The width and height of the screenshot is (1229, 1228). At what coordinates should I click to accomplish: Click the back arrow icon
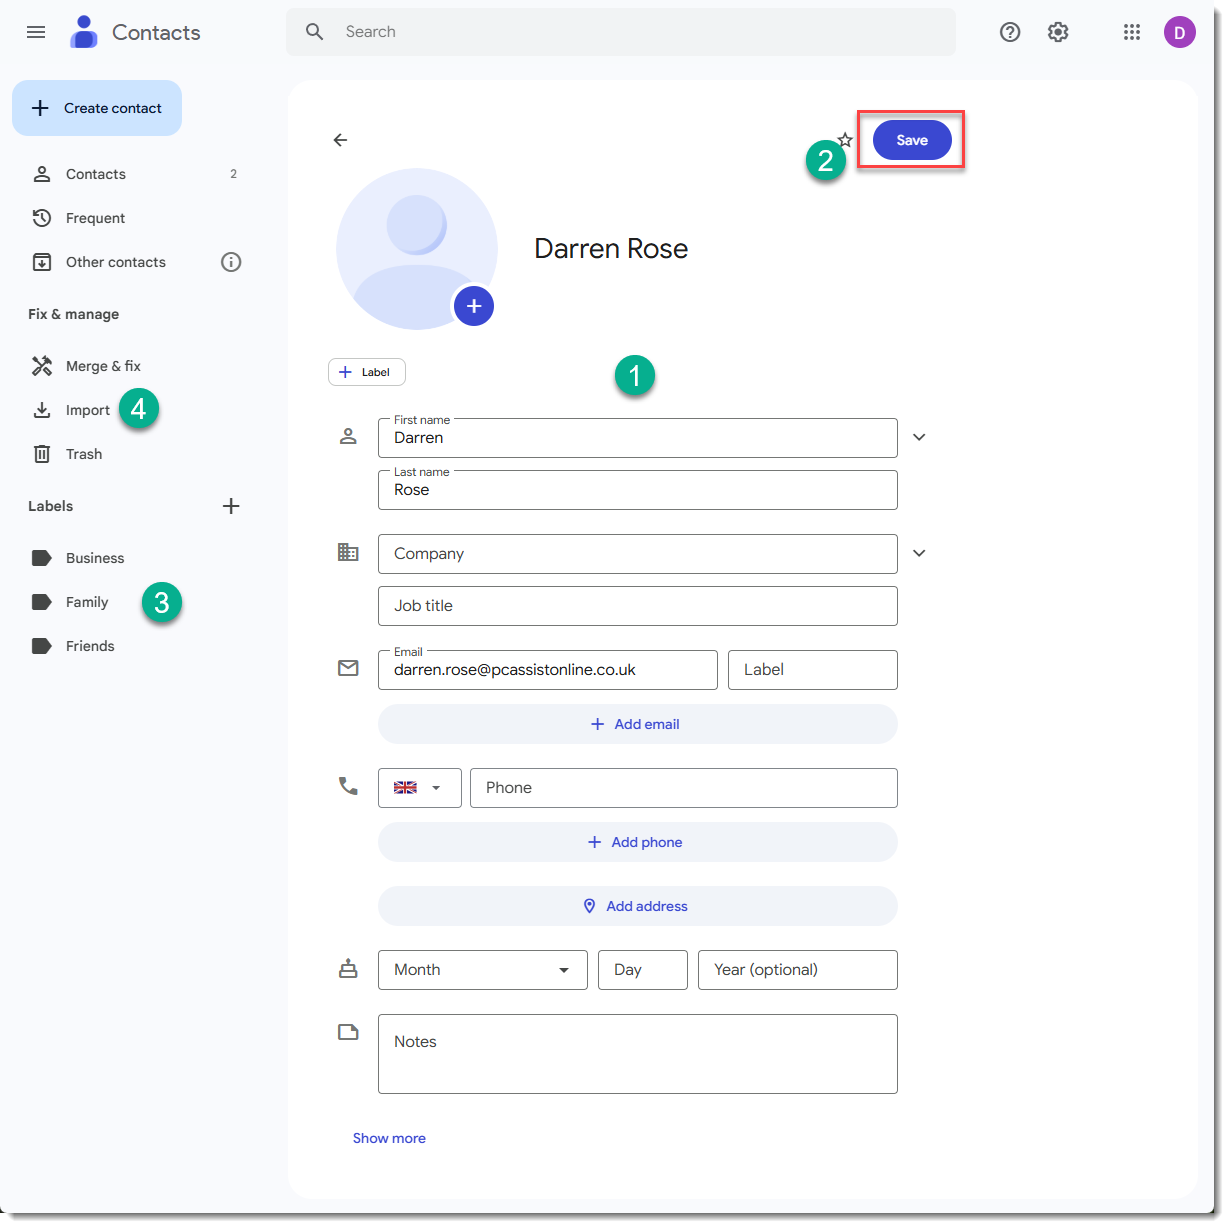tap(340, 140)
